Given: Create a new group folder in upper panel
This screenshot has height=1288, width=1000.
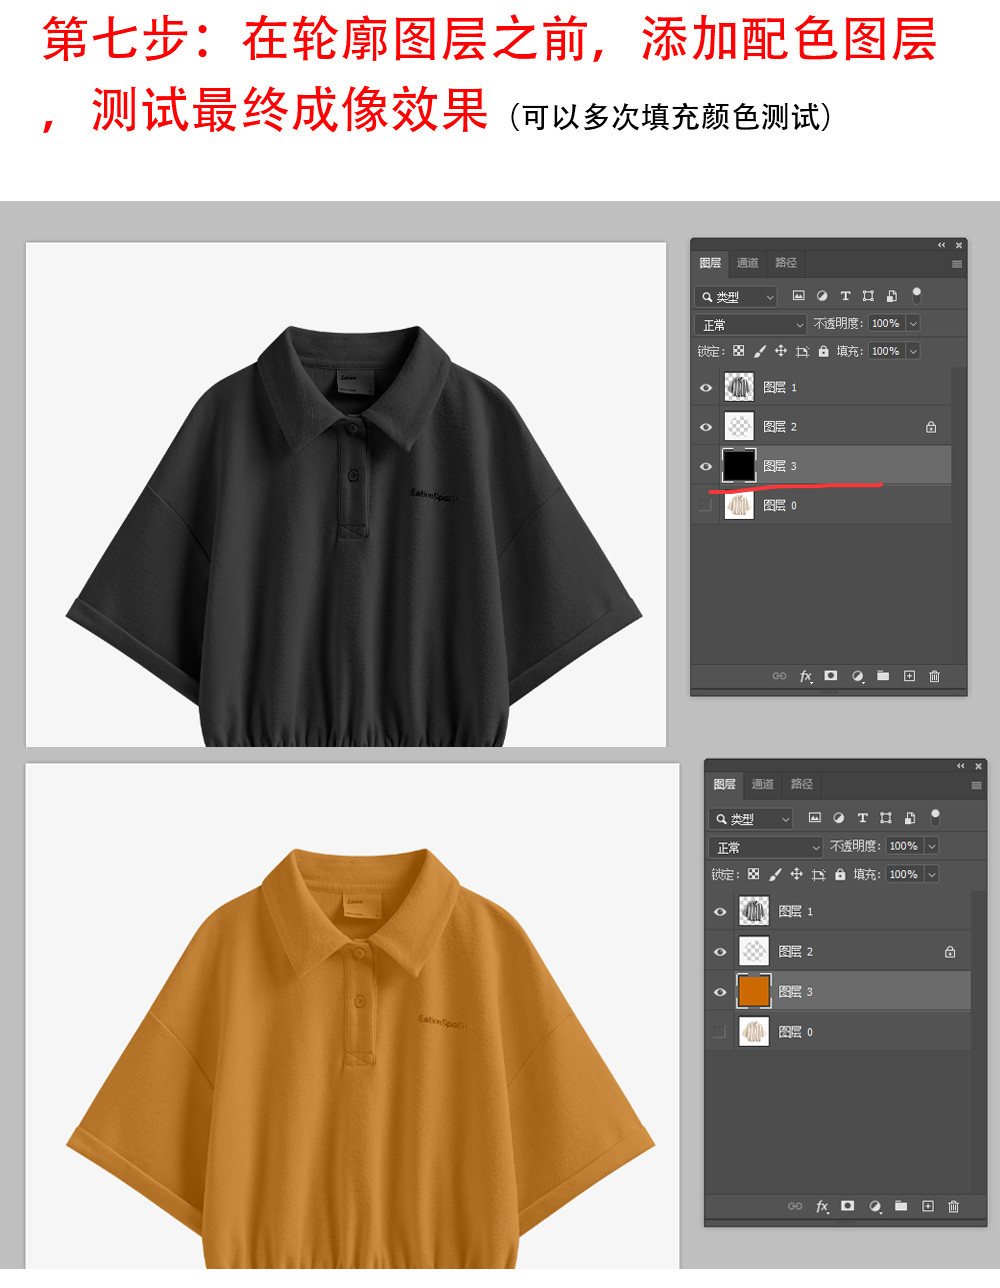Looking at the screenshot, I should [x=883, y=677].
